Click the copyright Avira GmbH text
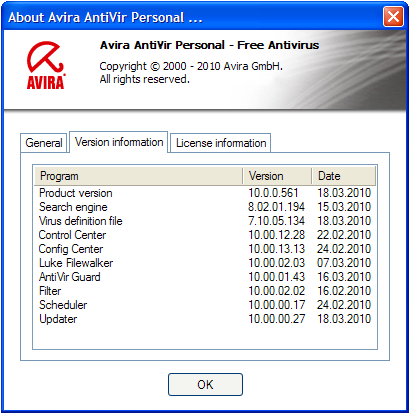The width and height of the screenshot is (410, 414). point(191,66)
